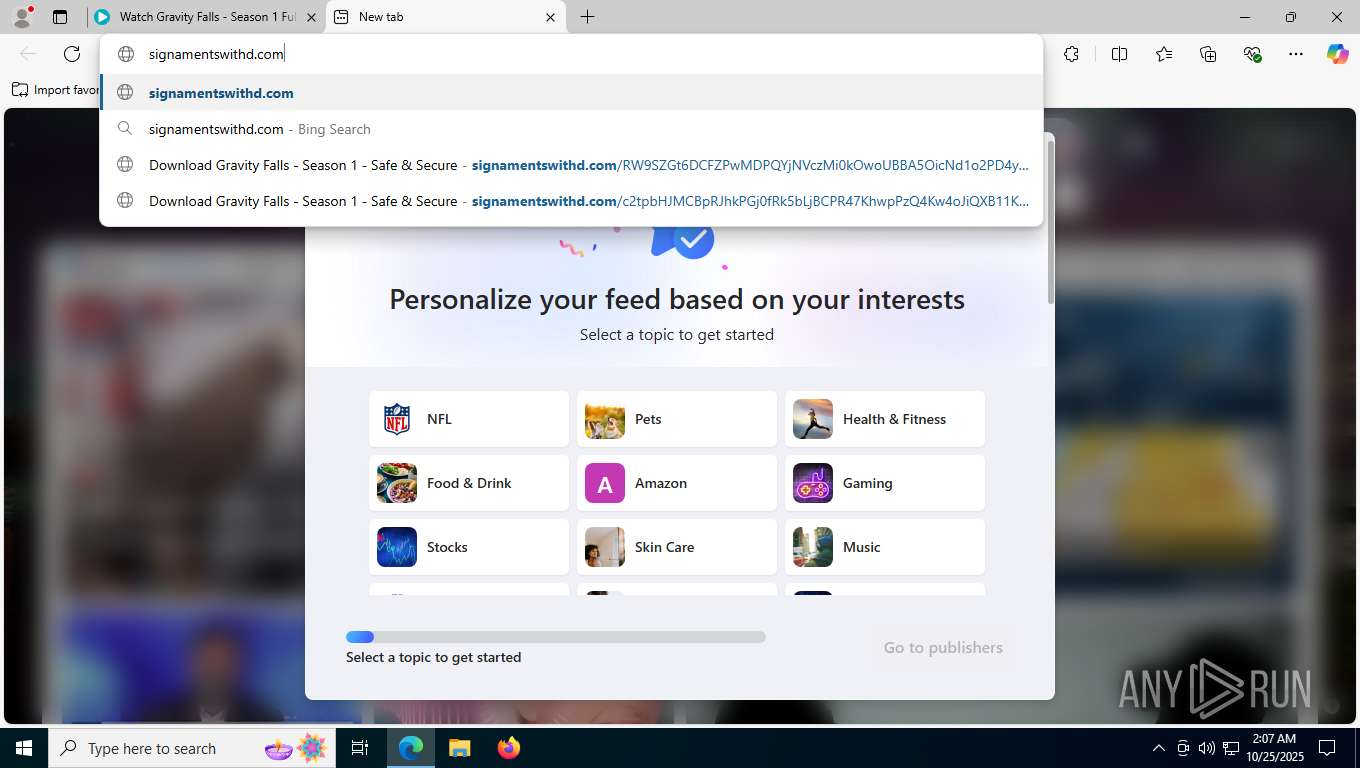Open the volume speaker tray icon

pyautogui.click(x=1206, y=748)
